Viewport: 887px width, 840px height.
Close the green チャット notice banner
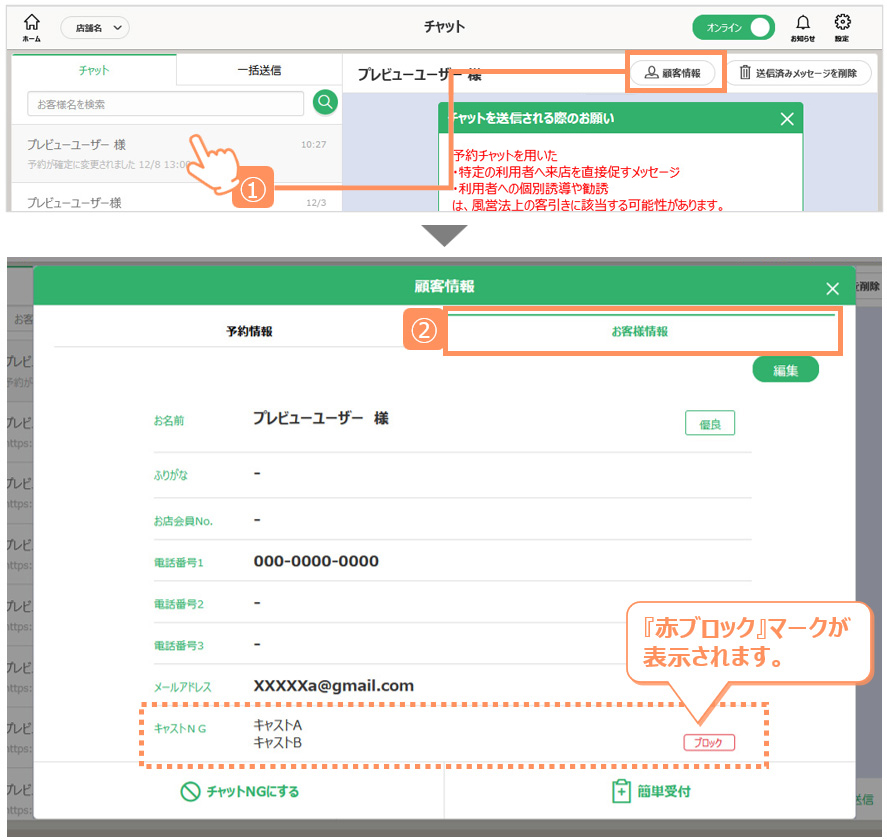(787, 119)
